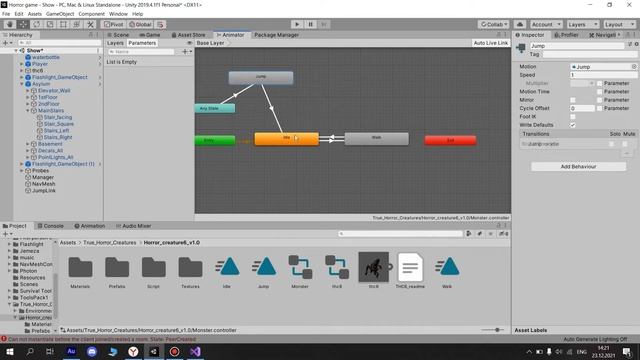This screenshot has width=640, height=360.
Task: Switch to the Animation tab
Action: [x=90, y=226]
